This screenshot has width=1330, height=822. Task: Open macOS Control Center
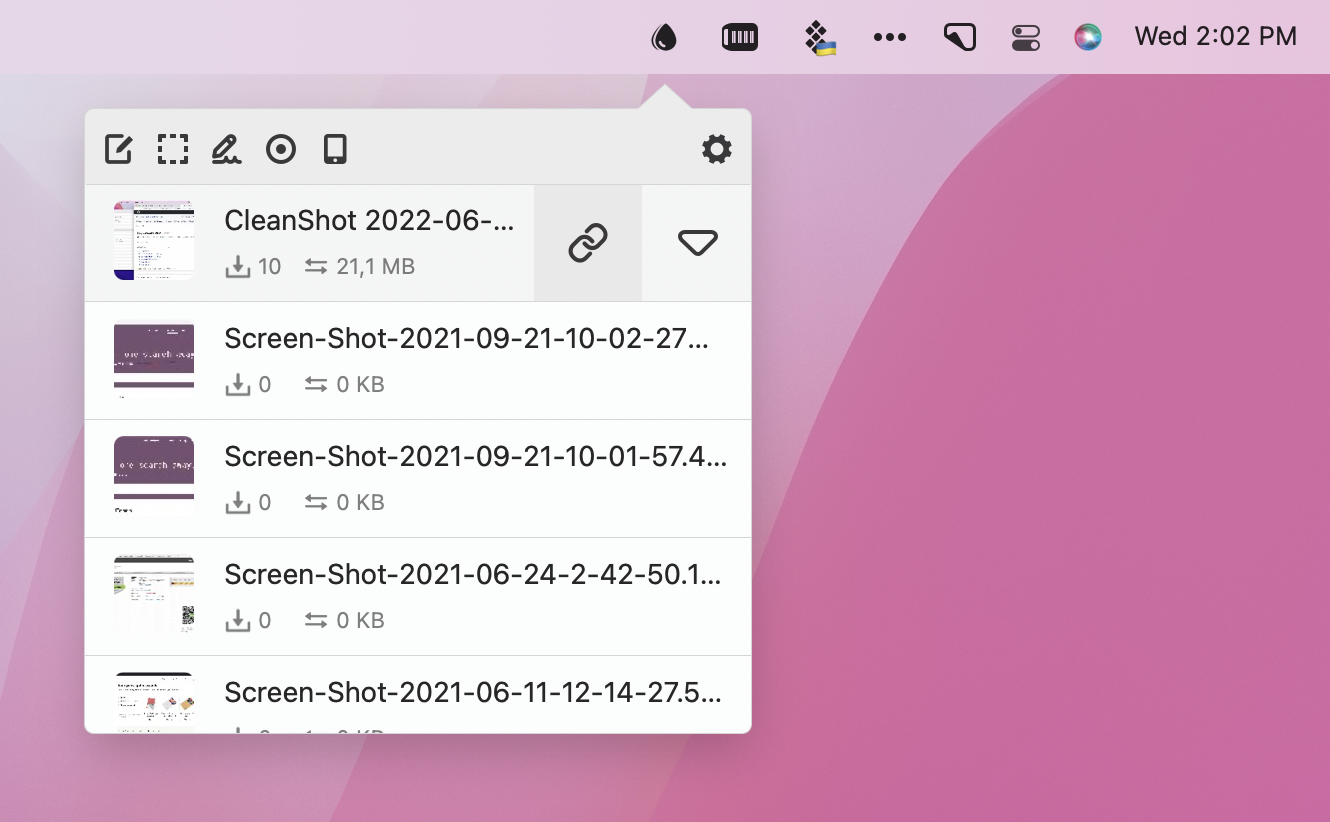[x=1026, y=38]
